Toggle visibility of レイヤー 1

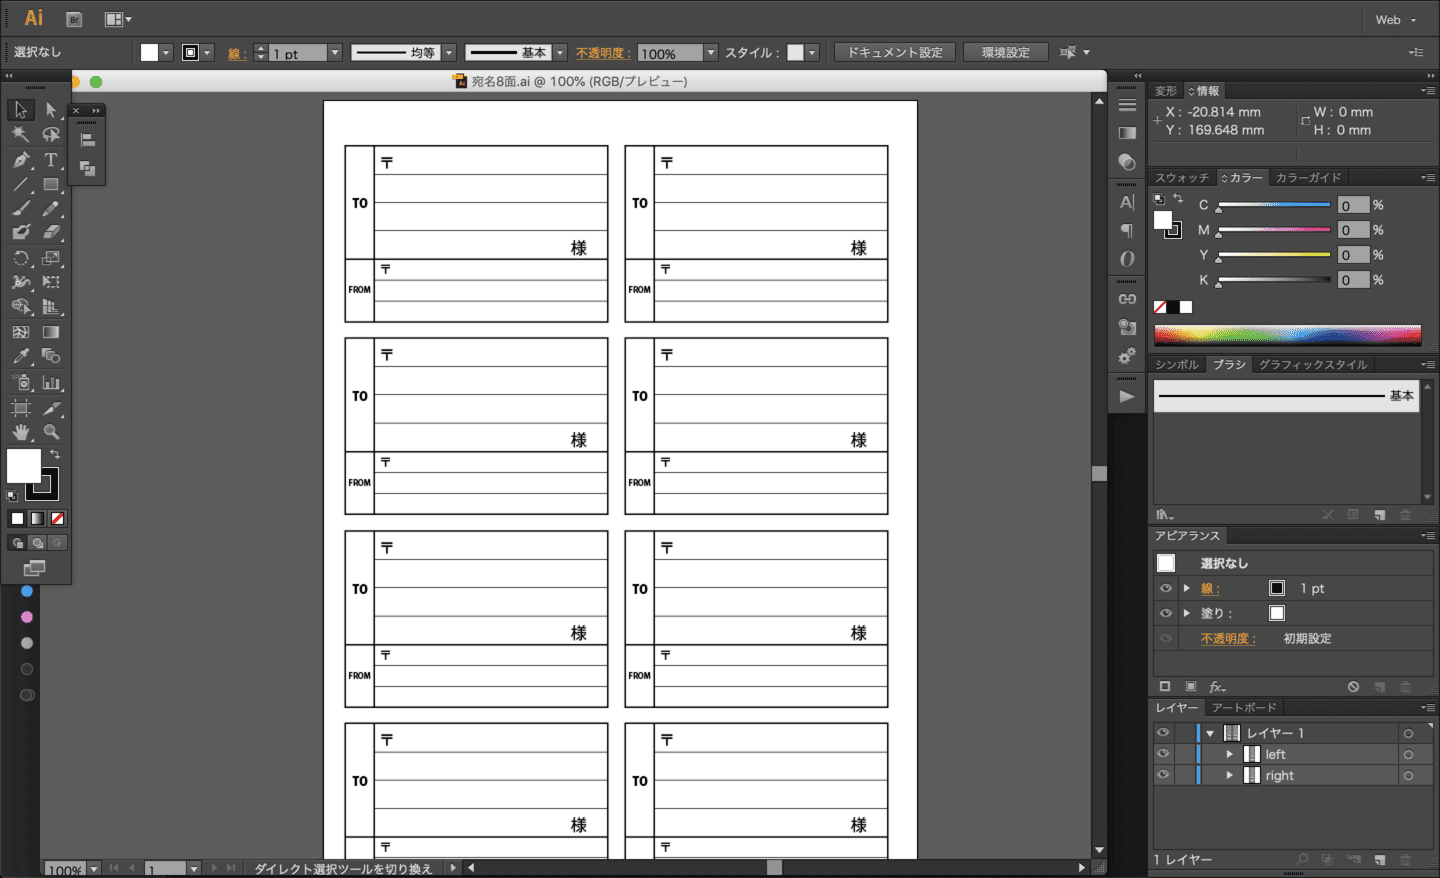[x=1164, y=732]
